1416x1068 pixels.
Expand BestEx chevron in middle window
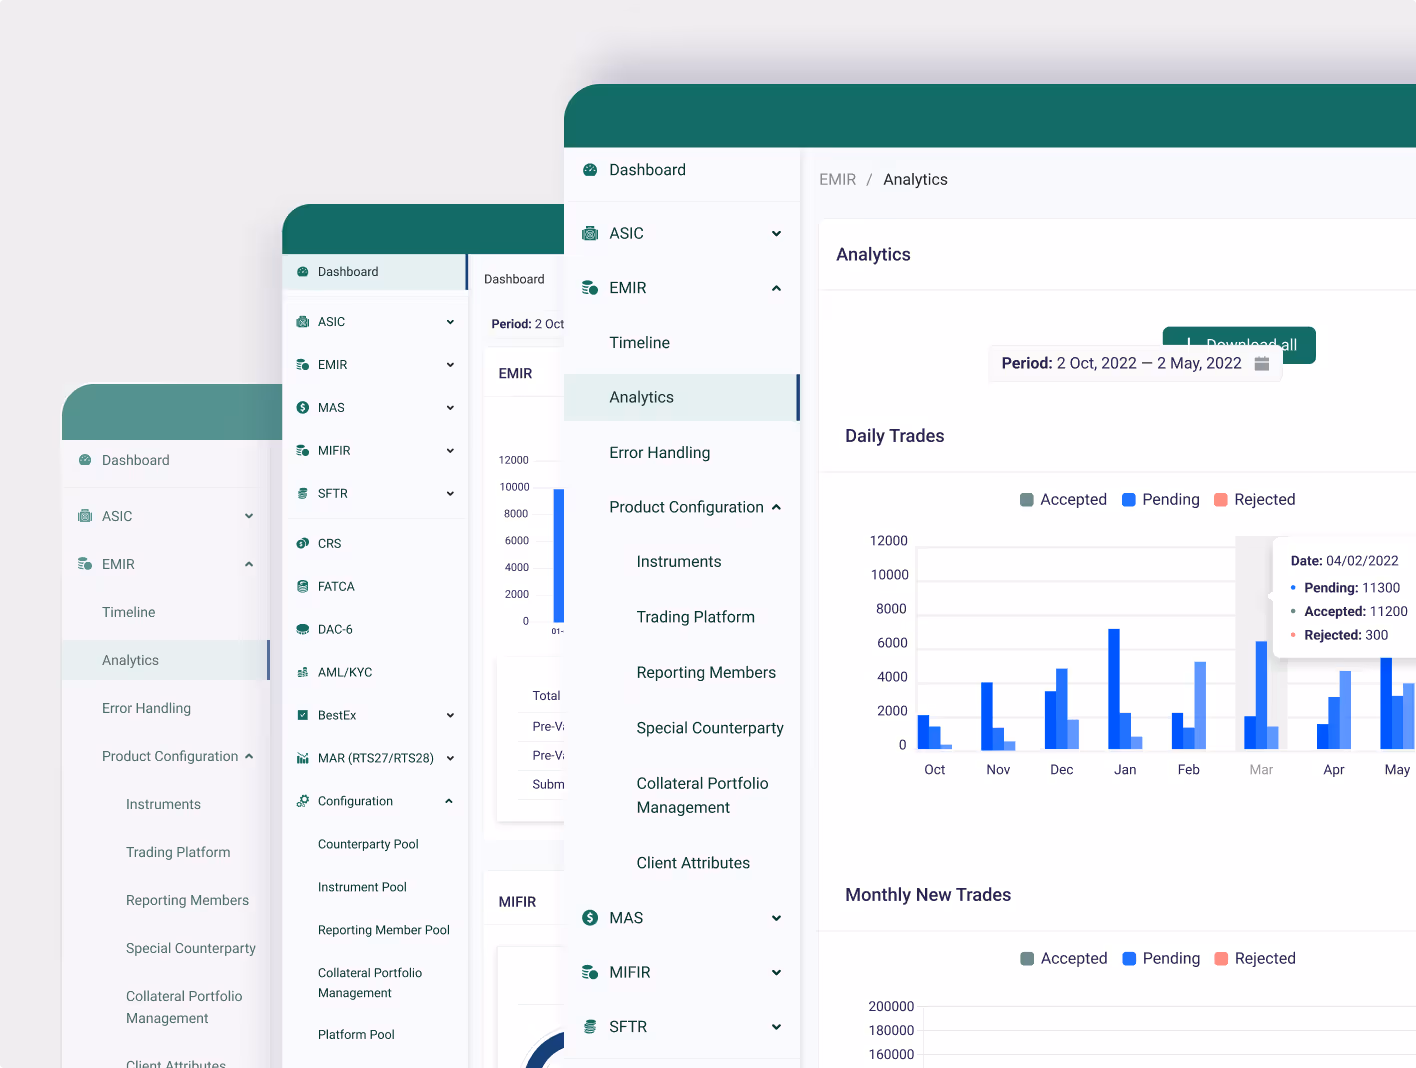click(450, 716)
